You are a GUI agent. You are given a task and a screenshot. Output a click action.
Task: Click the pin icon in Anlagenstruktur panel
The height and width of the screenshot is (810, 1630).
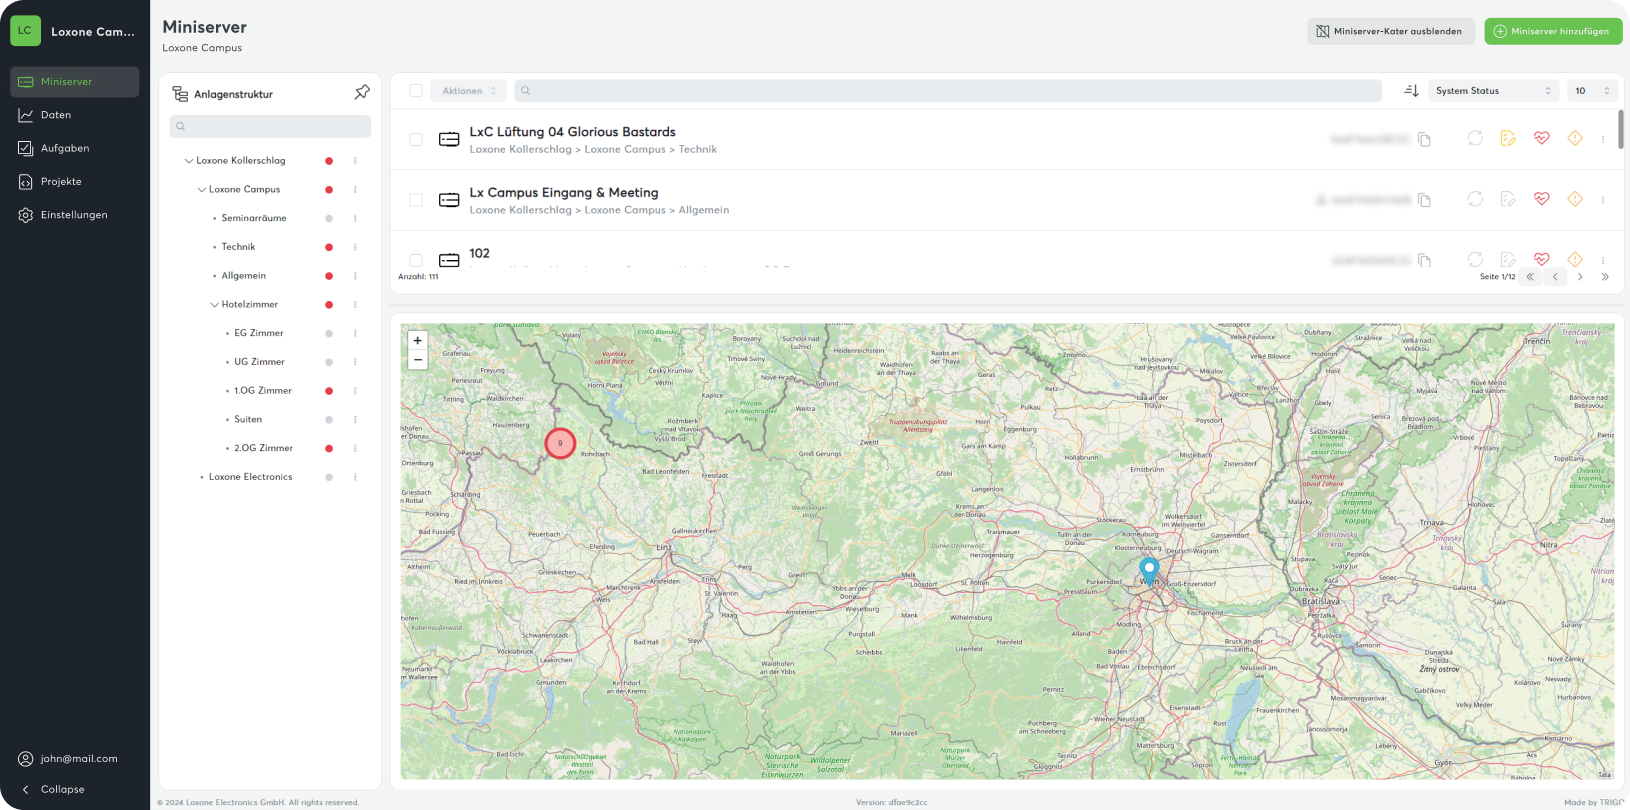pos(362,92)
